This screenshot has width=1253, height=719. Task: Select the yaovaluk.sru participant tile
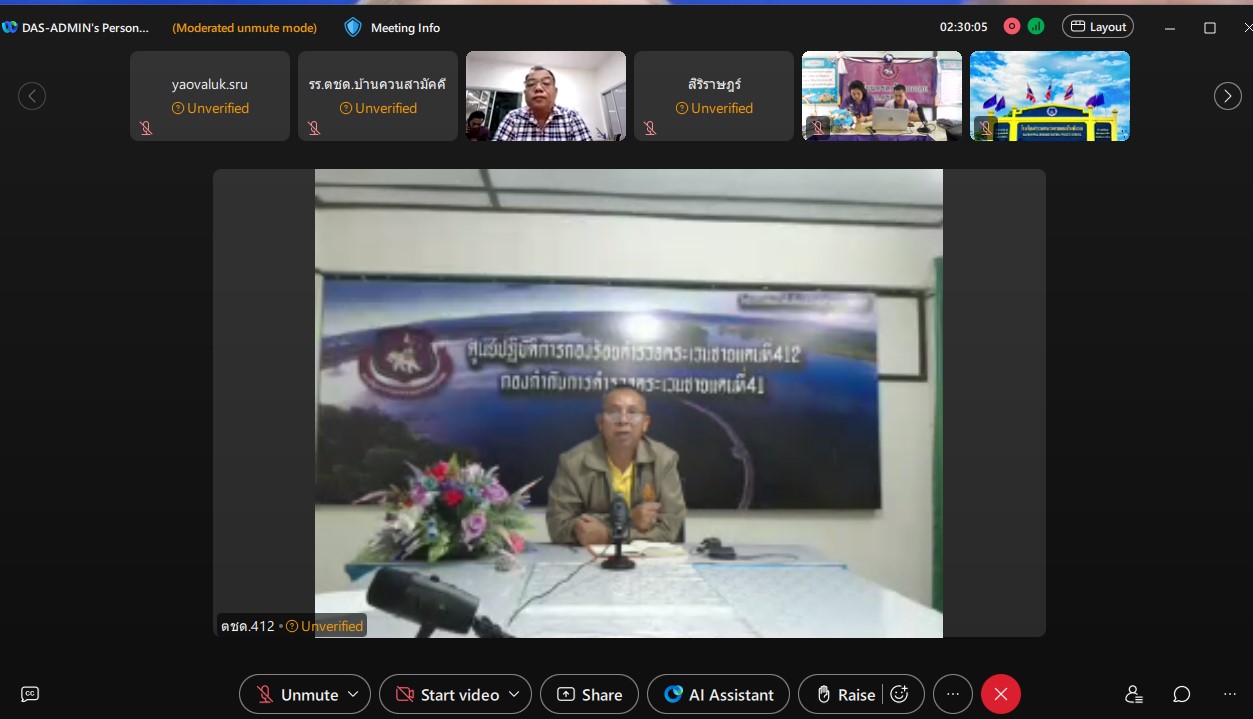click(210, 96)
